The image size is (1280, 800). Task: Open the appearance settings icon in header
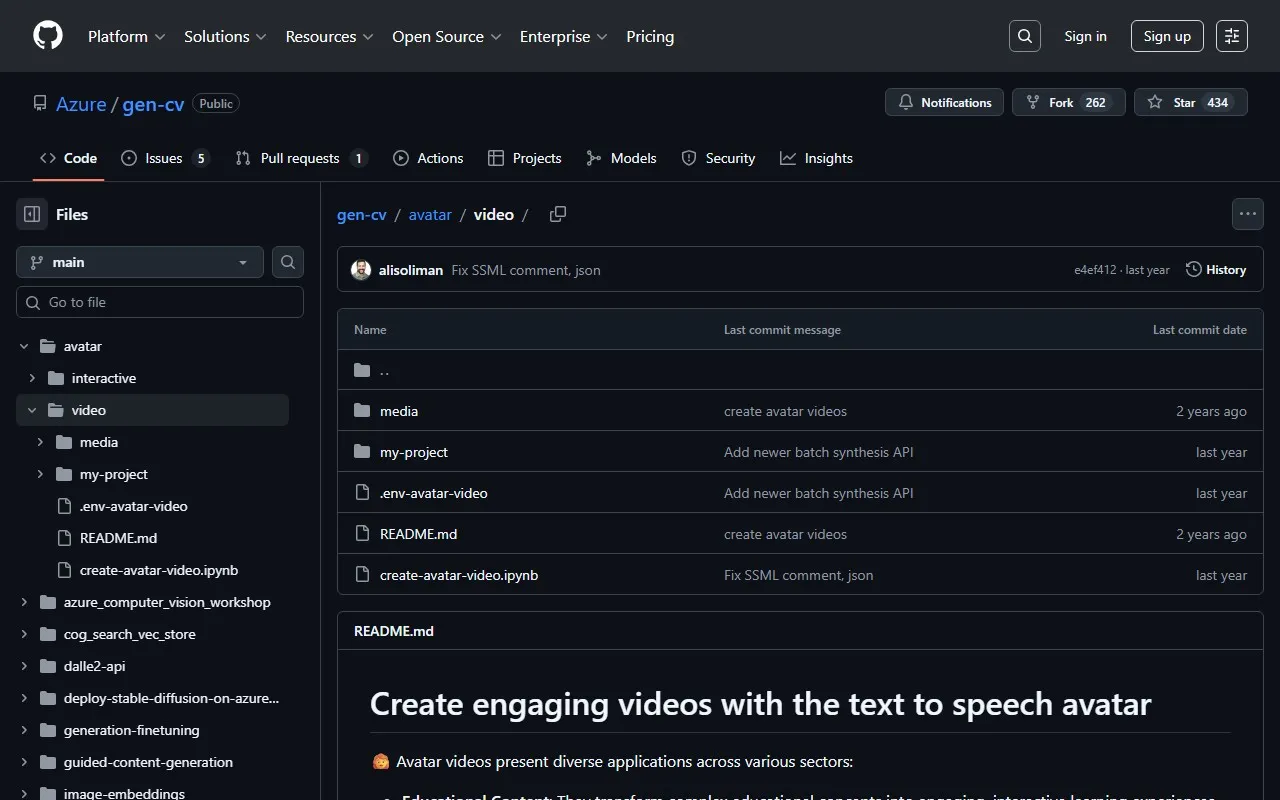tap(1232, 36)
